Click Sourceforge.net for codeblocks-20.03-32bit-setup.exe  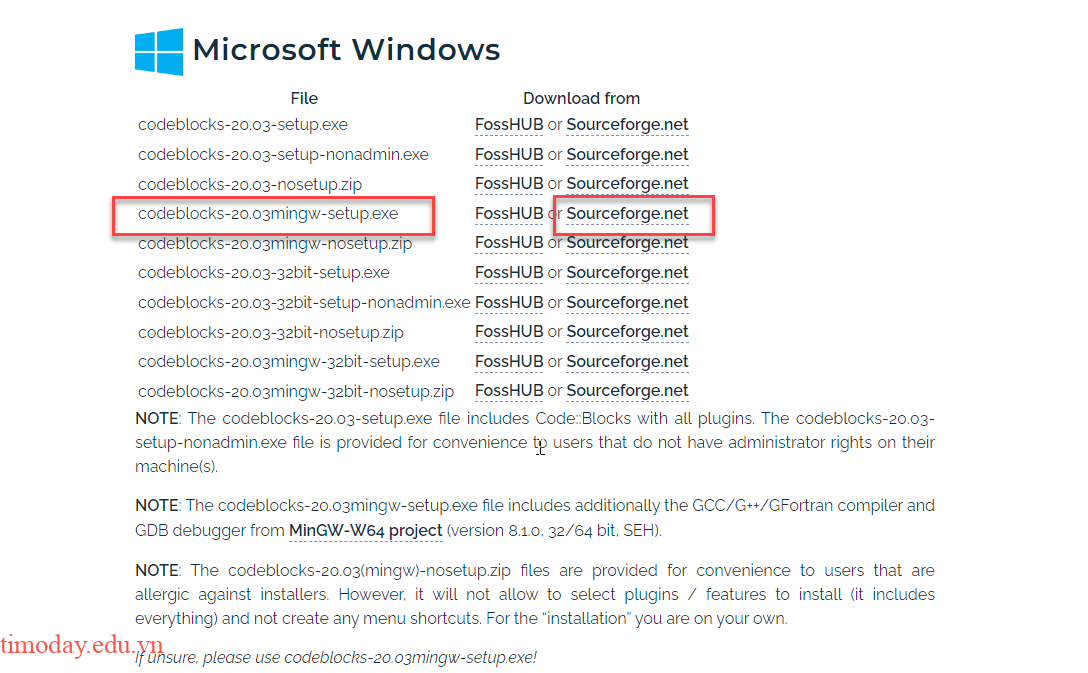click(627, 273)
